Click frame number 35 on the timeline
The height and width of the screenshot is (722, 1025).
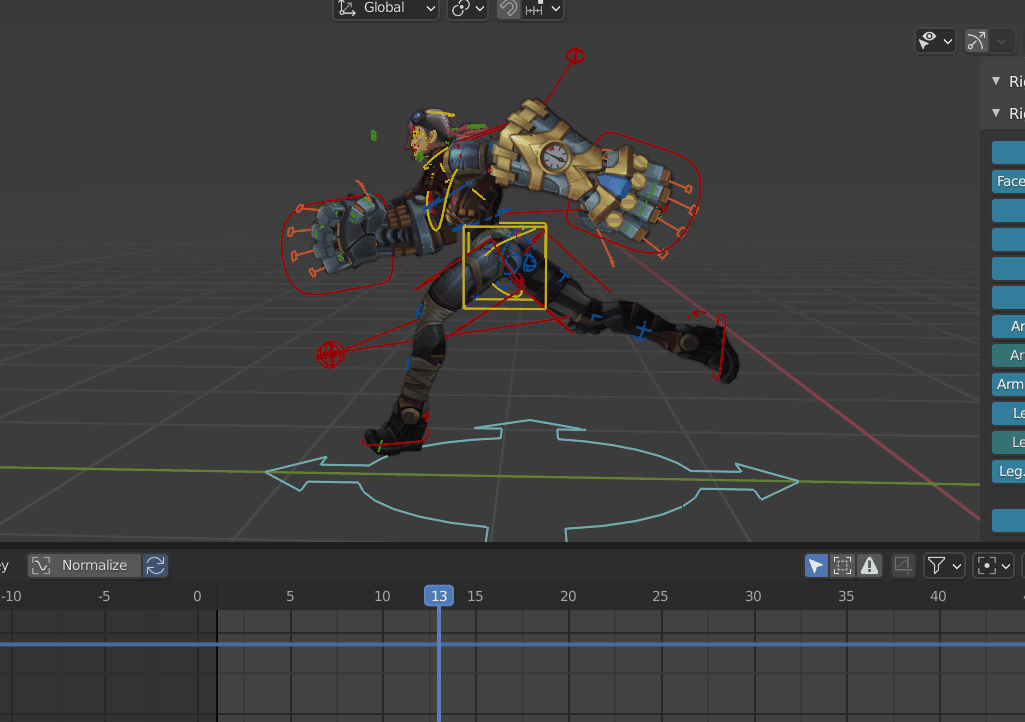(846, 596)
